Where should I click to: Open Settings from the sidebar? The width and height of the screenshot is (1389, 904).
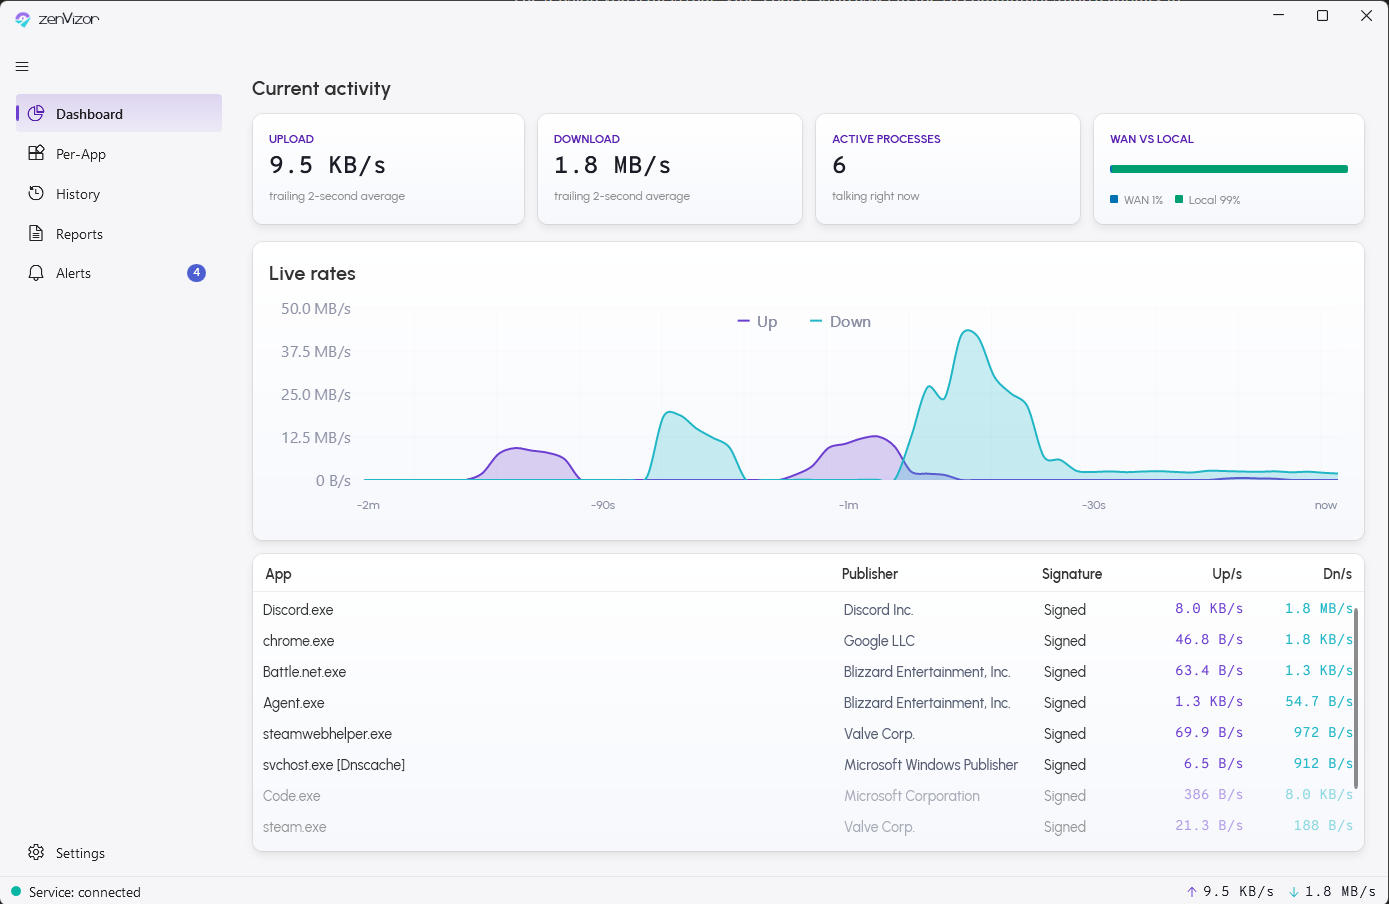(119, 852)
